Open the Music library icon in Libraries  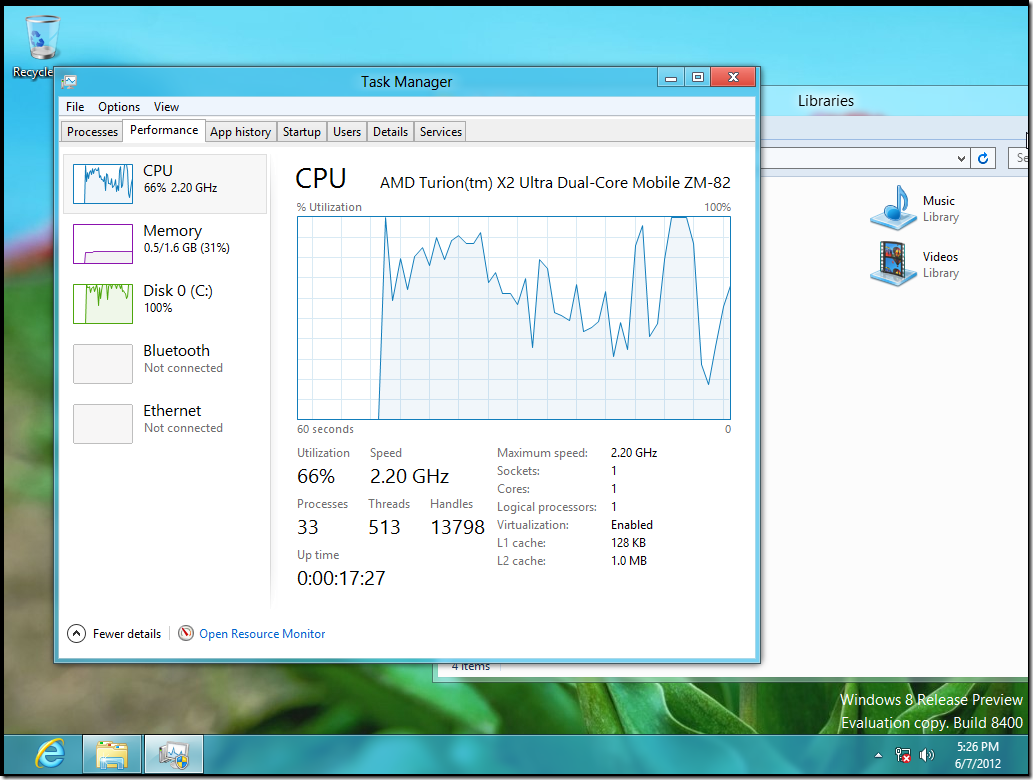tap(891, 208)
